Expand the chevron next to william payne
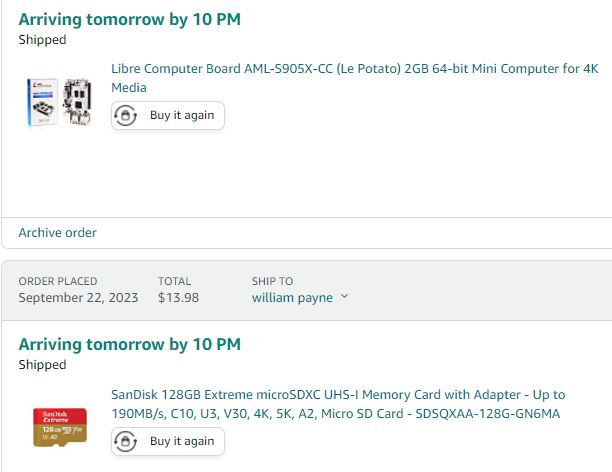This screenshot has width=612, height=472. point(344,296)
